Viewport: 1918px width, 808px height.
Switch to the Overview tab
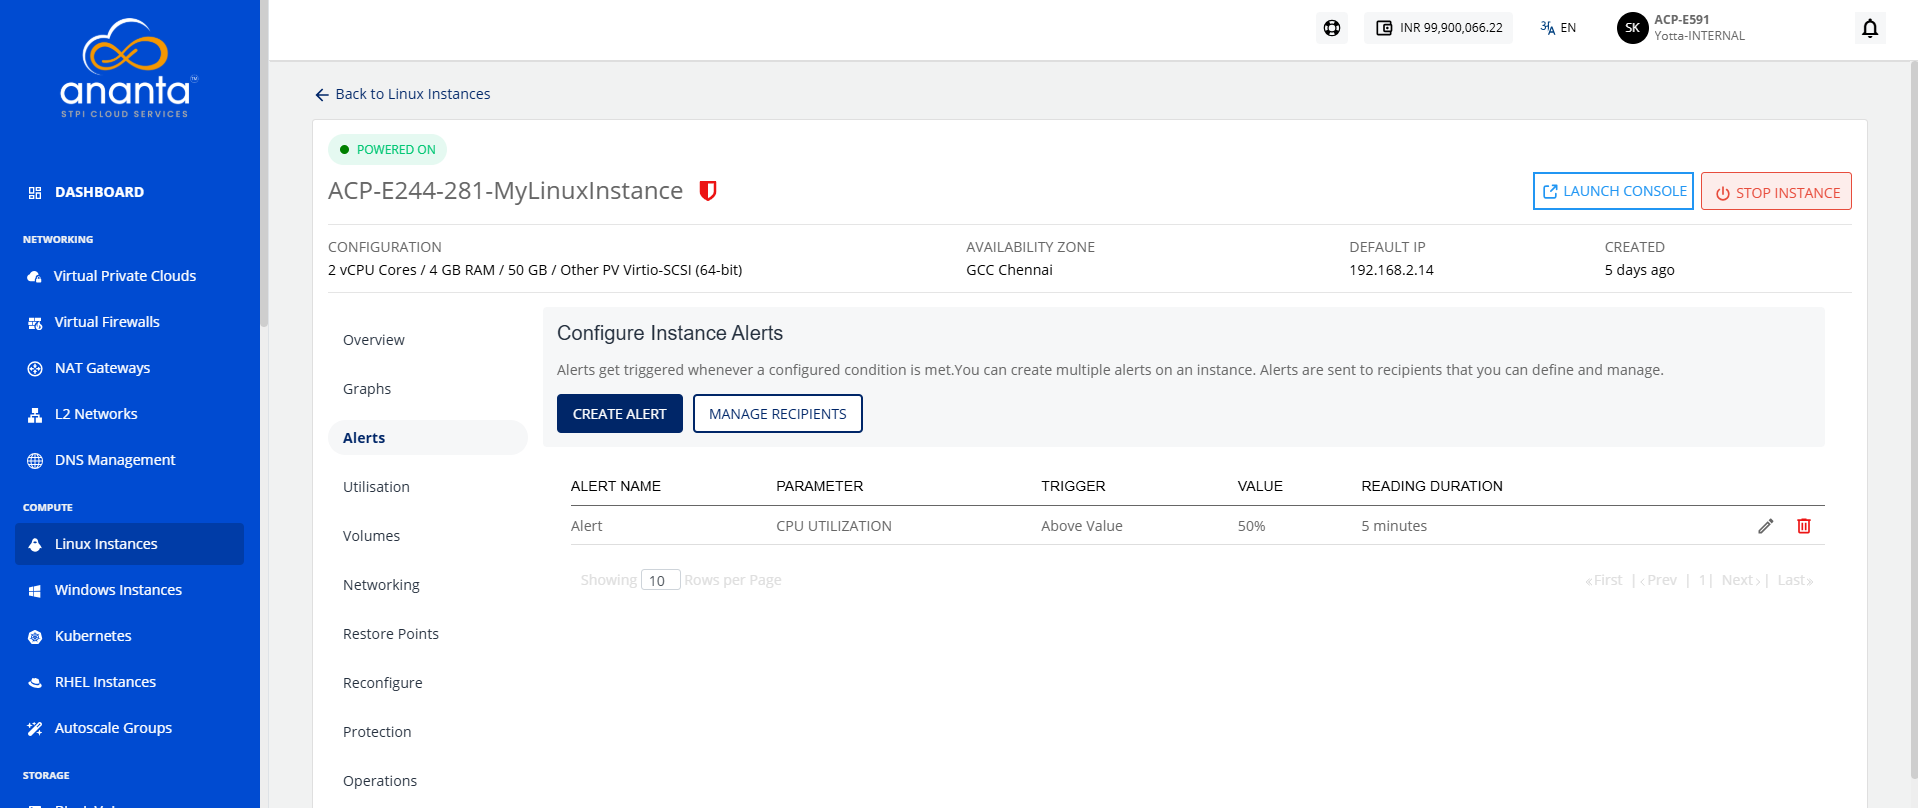(374, 340)
